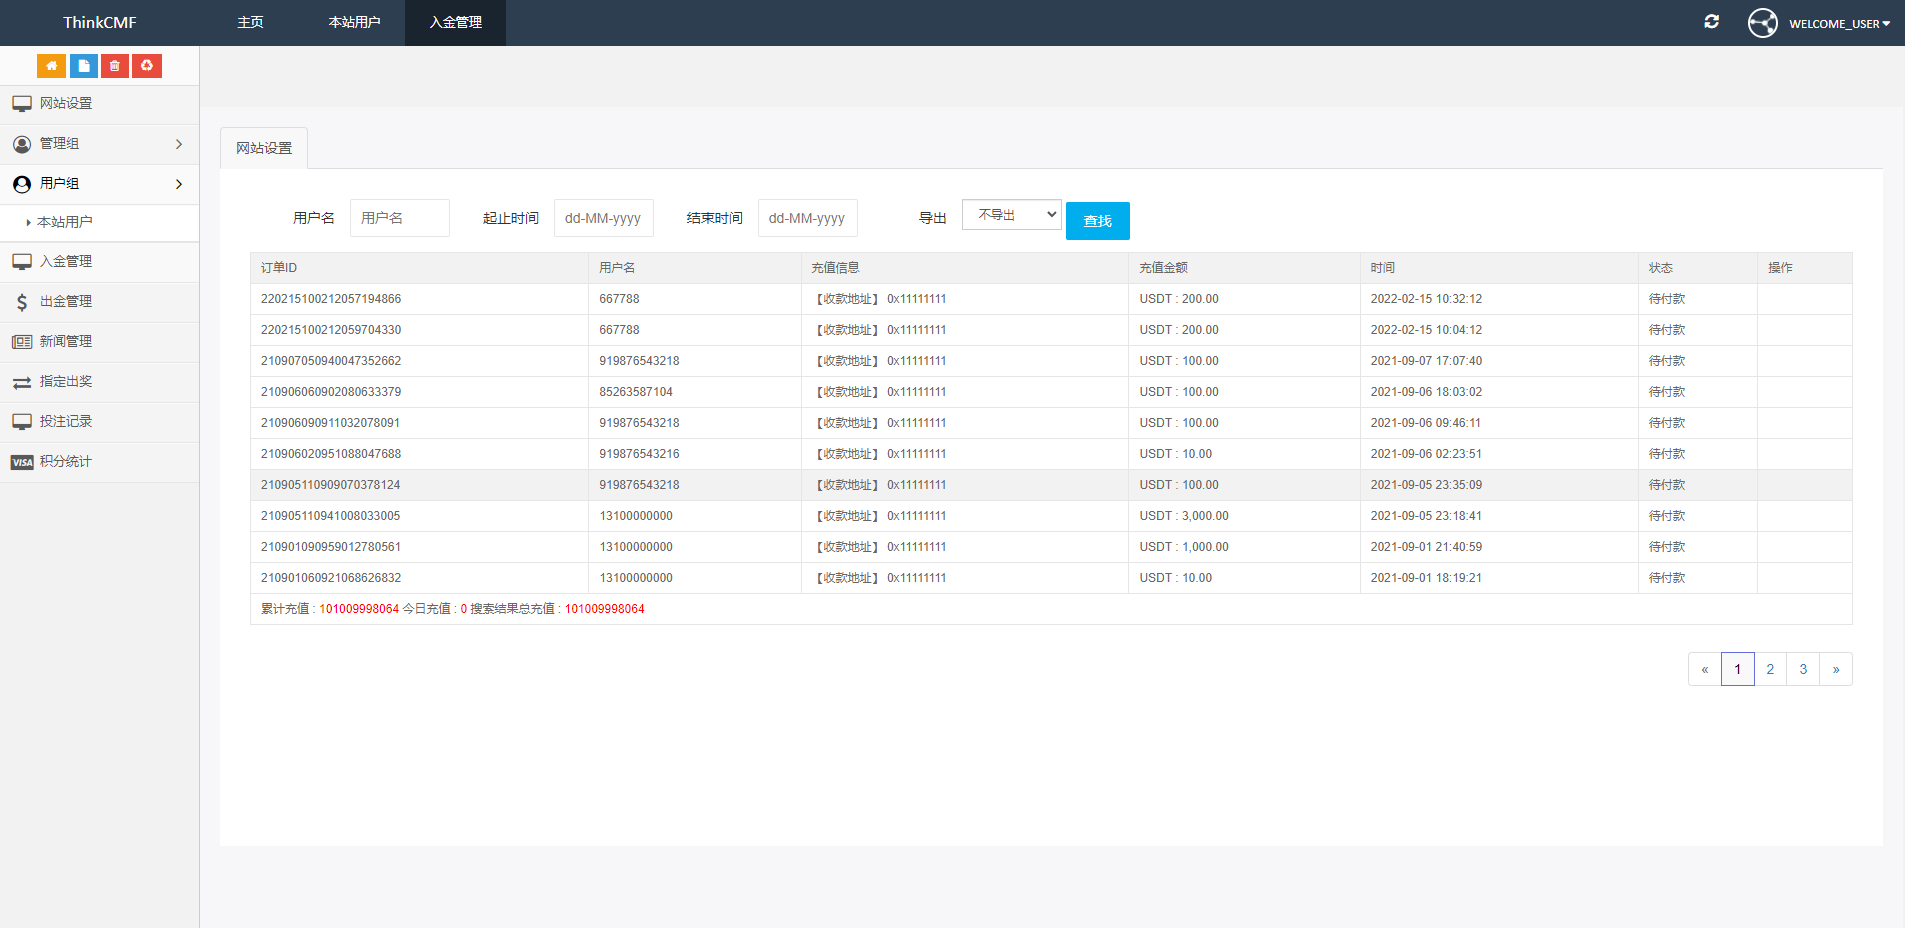
Task: Open 出金管理 with dollar sign icon
Action: click(x=66, y=302)
